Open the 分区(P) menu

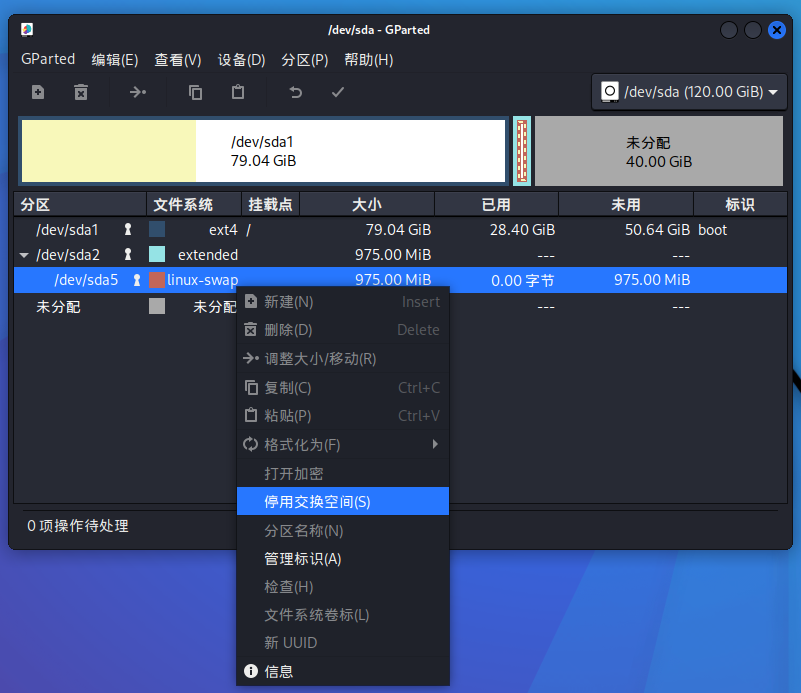[x=305, y=60]
